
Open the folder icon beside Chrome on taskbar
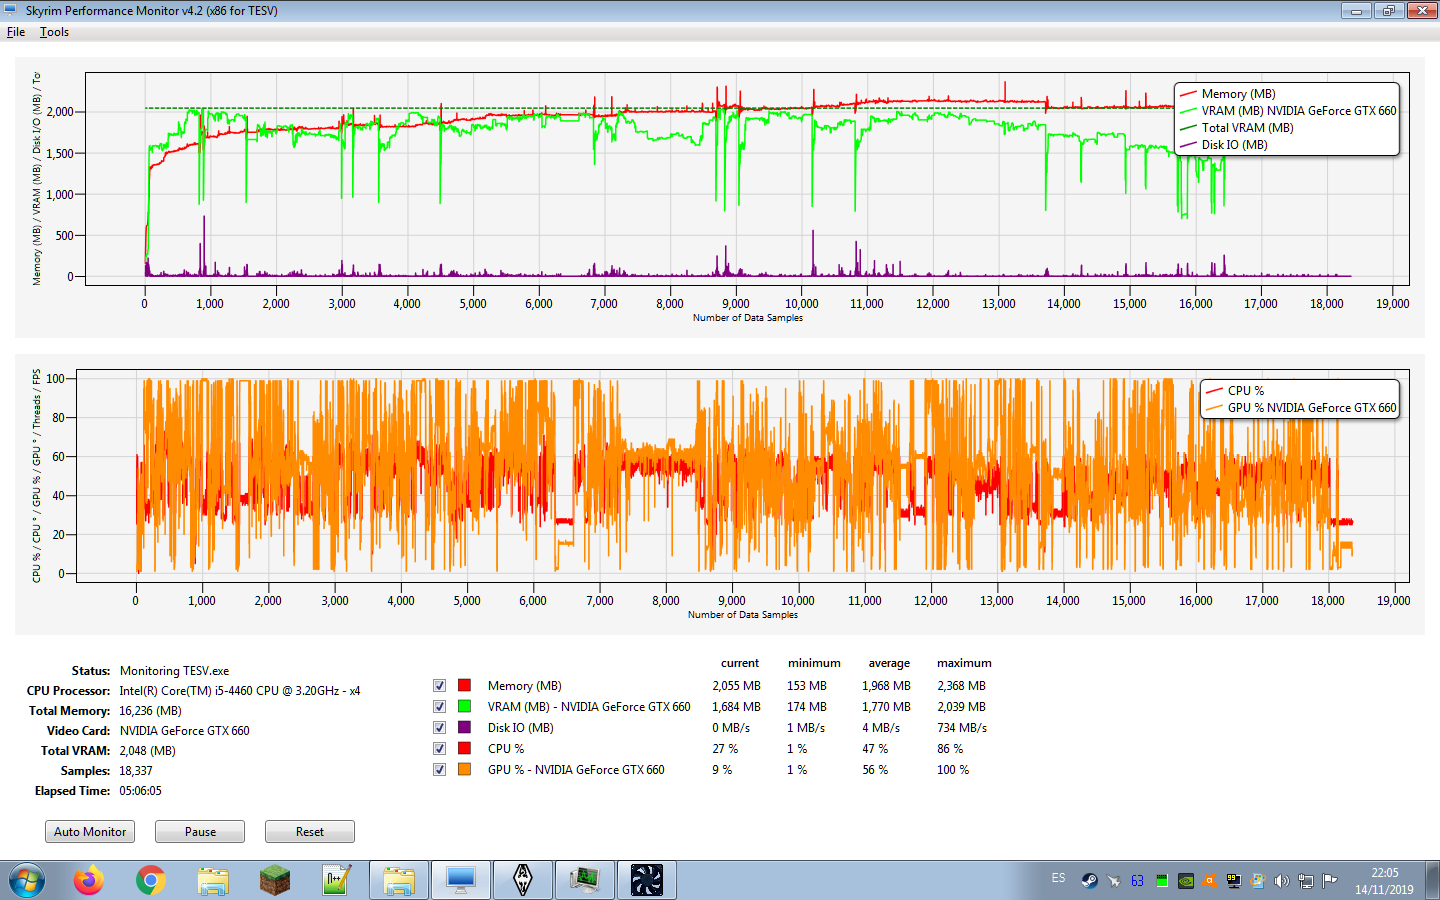[x=213, y=880]
